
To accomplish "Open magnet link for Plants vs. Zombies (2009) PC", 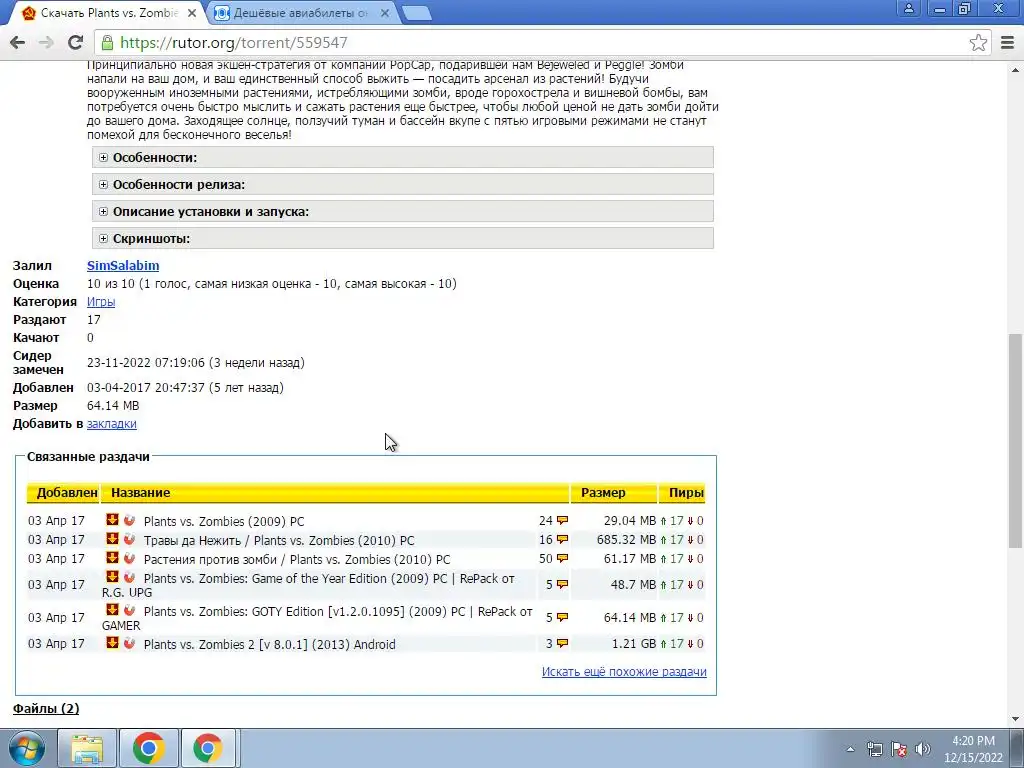I will 129,520.
